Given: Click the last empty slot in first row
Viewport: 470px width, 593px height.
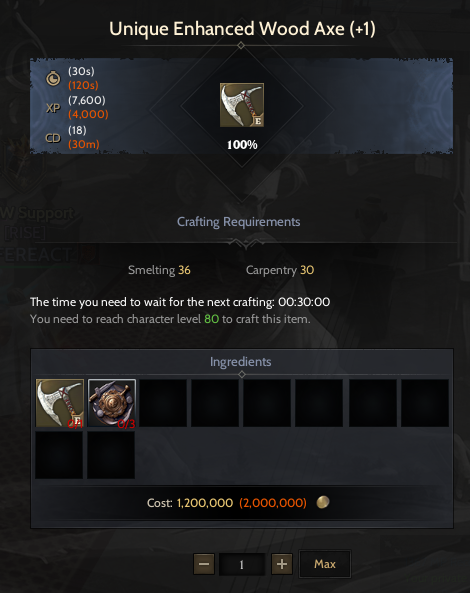Looking at the screenshot, I should (x=425, y=403).
